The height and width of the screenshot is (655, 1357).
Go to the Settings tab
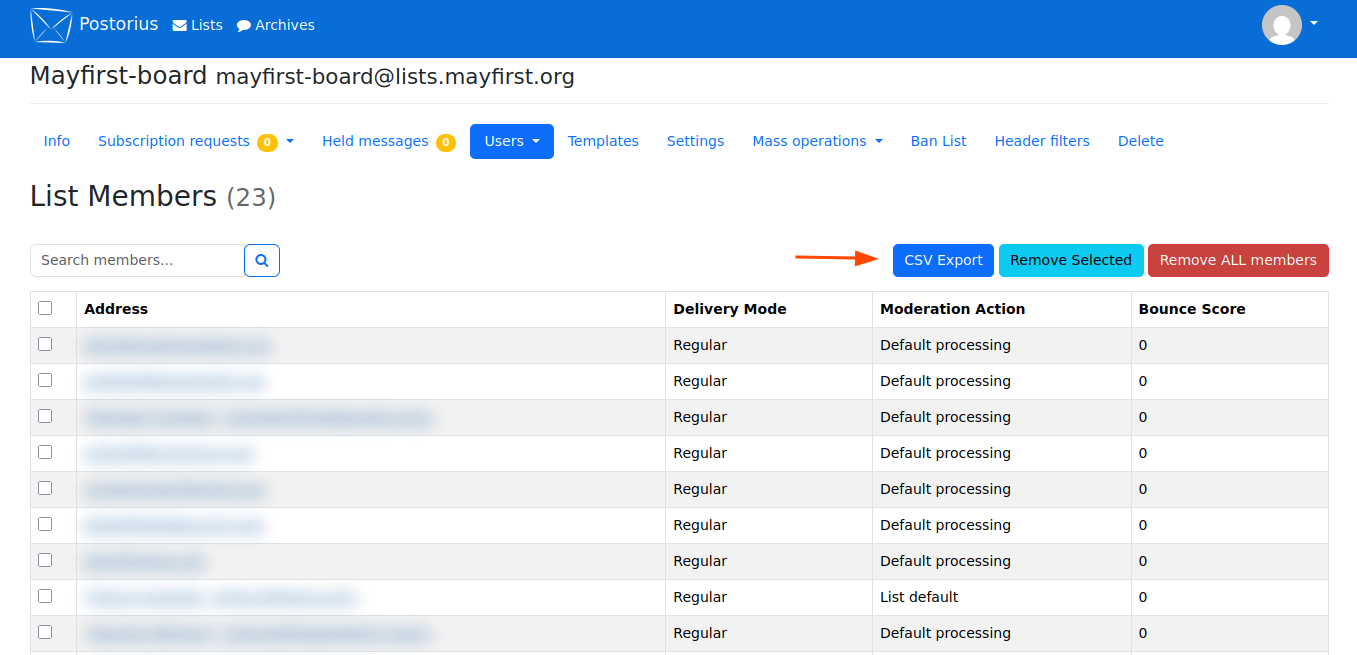point(695,142)
